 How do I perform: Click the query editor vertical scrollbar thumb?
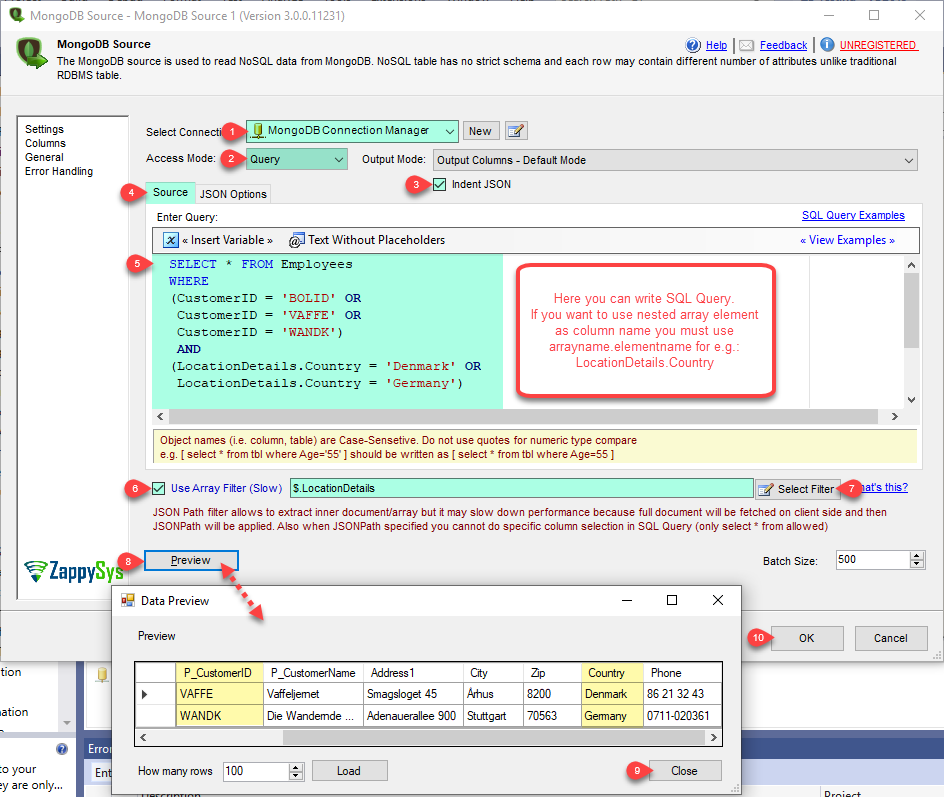point(911,311)
